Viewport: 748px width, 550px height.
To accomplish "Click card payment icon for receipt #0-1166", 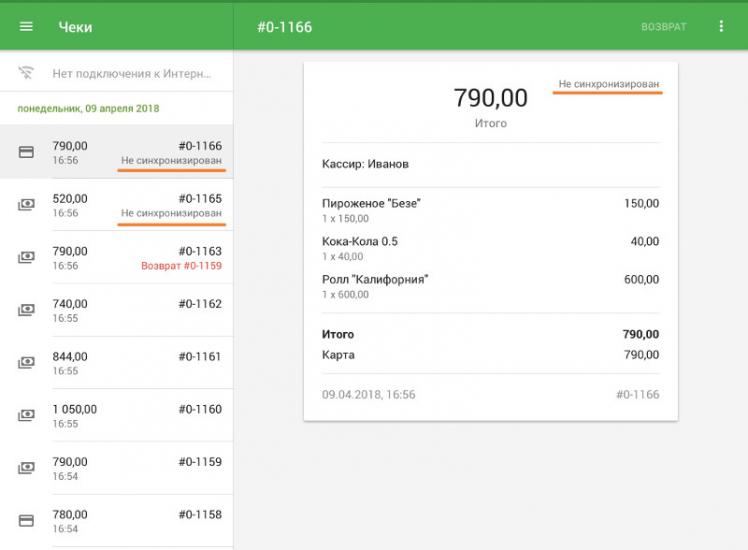I will (x=26, y=152).
